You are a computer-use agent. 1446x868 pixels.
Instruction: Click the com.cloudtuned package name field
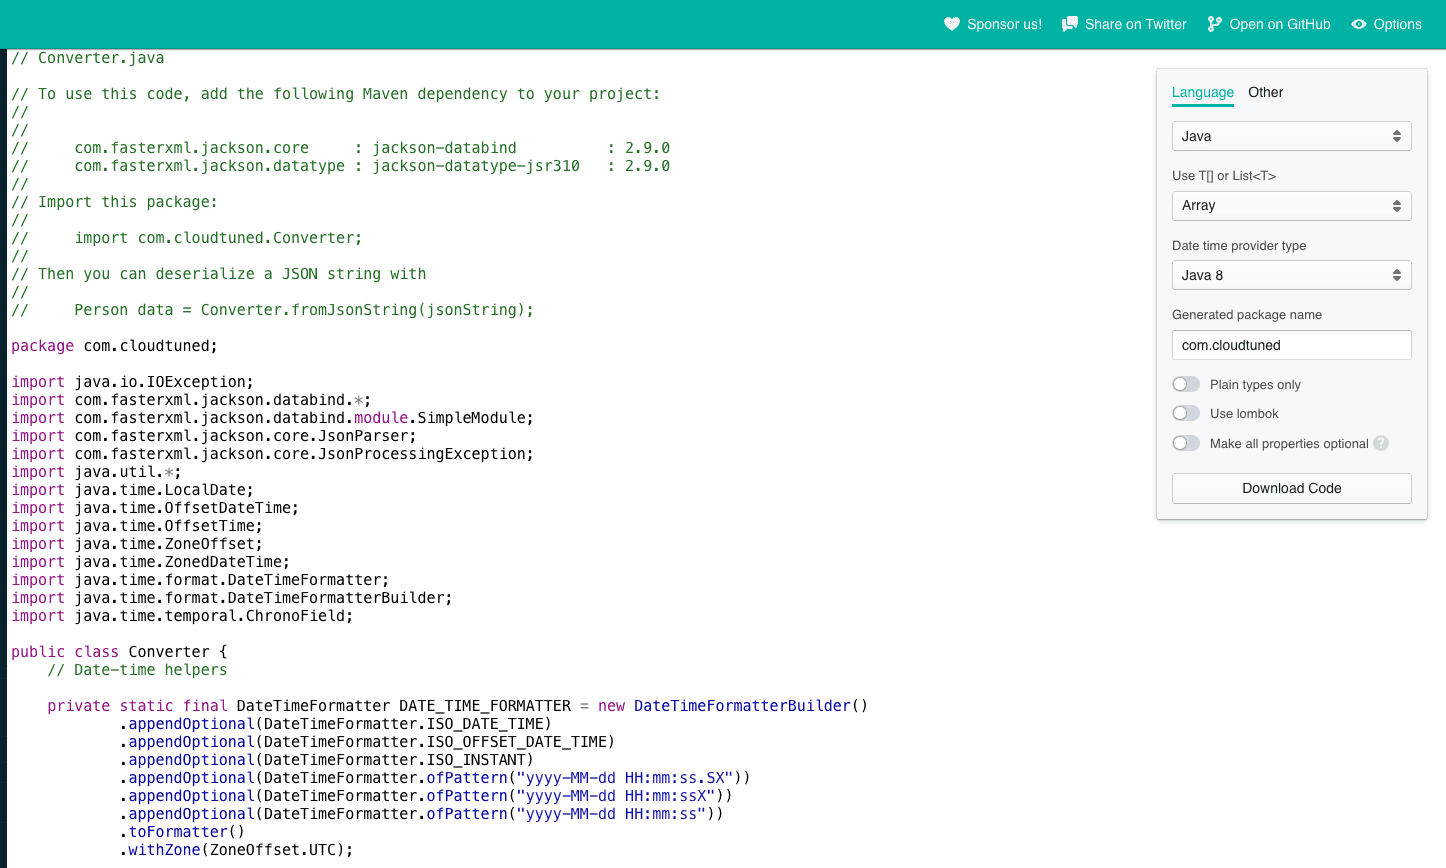1291,345
